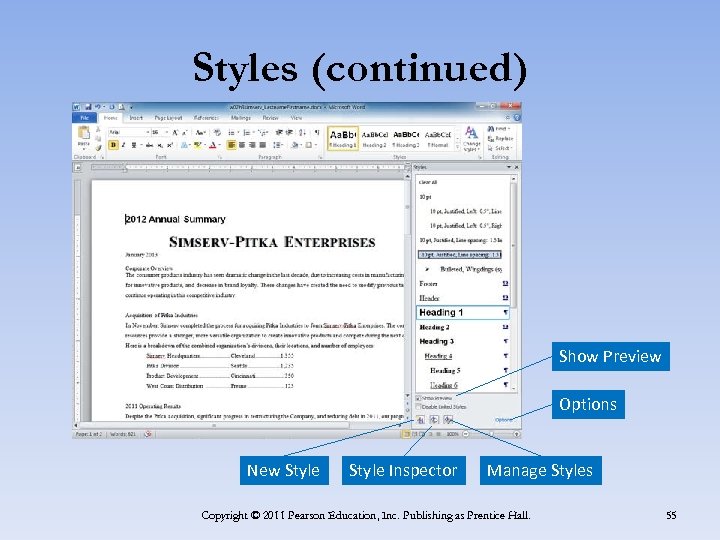The height and width of the screenshot is (540, 720).
Task: Open the font name dropdown
Action: pos(148,133)
